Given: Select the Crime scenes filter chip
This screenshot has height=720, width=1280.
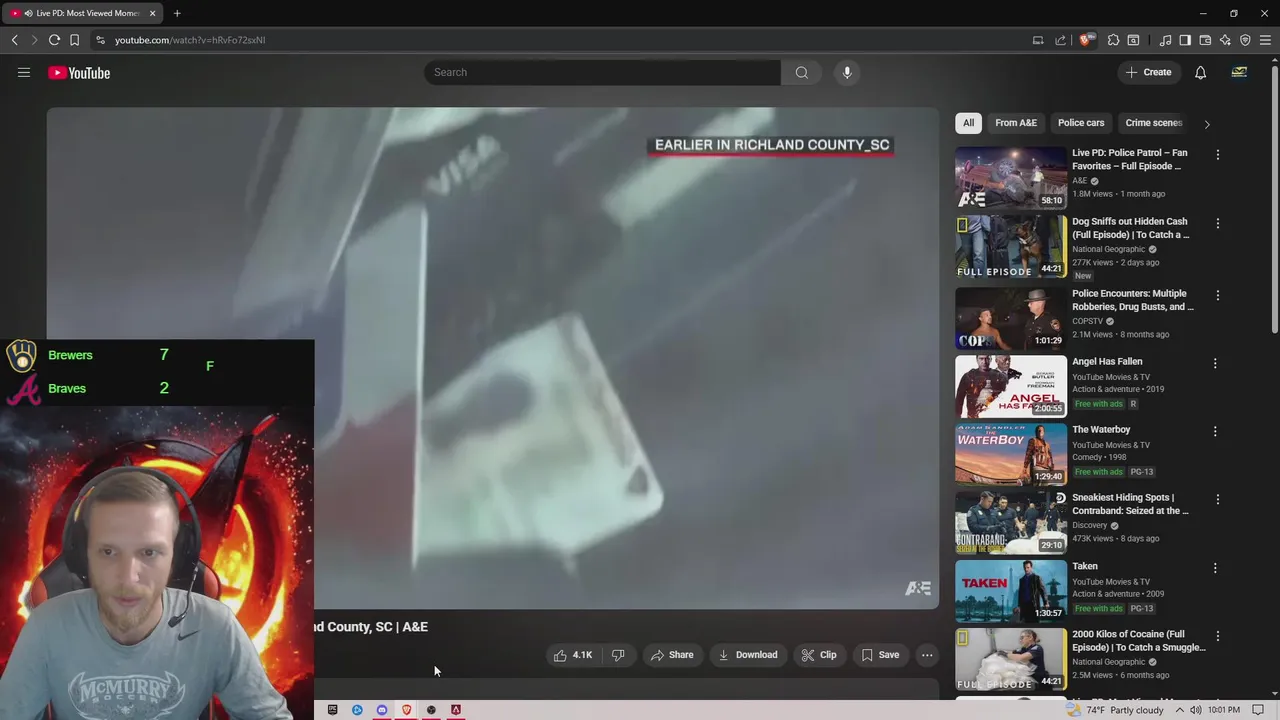Looking at the screenshot, I should tap(1154, 123).
